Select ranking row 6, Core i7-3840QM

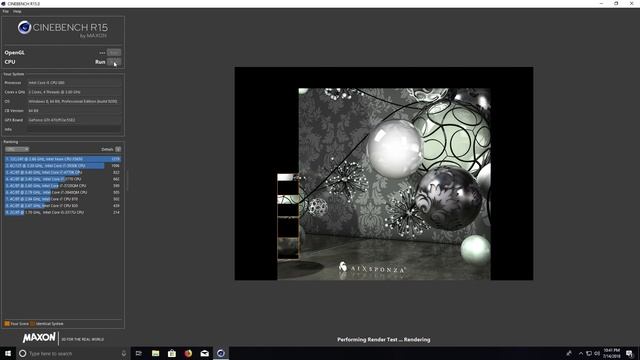coord(63,192)
